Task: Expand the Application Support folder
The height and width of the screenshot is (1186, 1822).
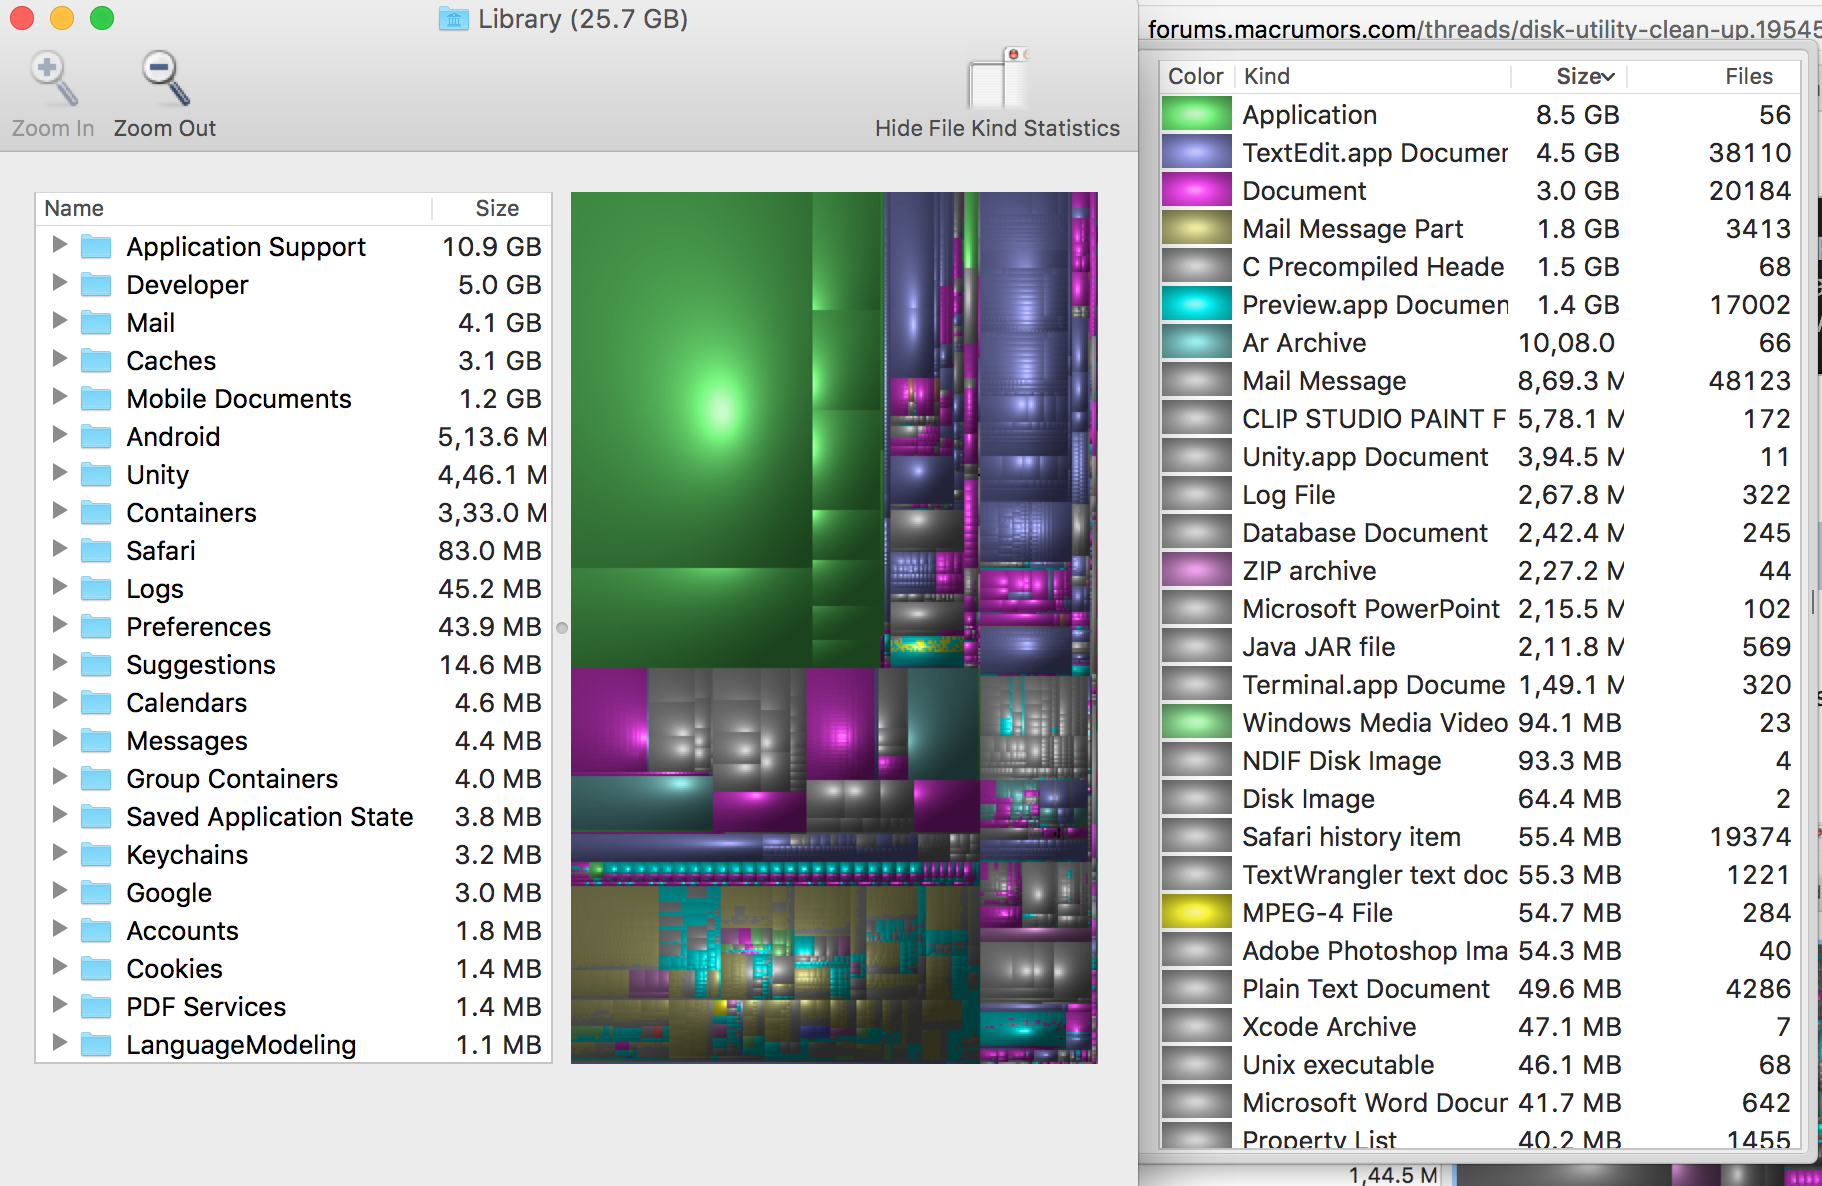Action: coord(59,244)
